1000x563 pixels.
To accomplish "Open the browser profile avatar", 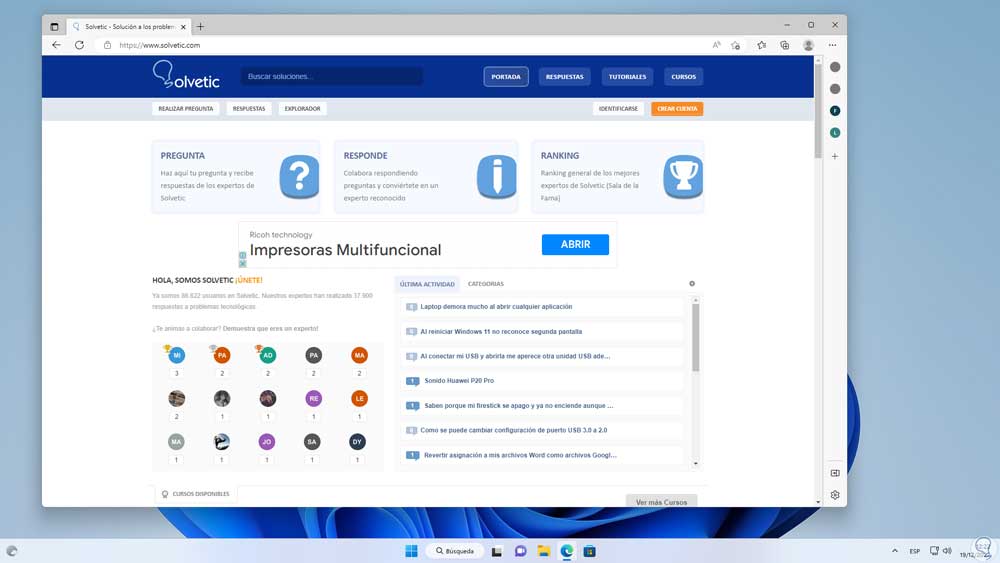I will tap(808, 45).
